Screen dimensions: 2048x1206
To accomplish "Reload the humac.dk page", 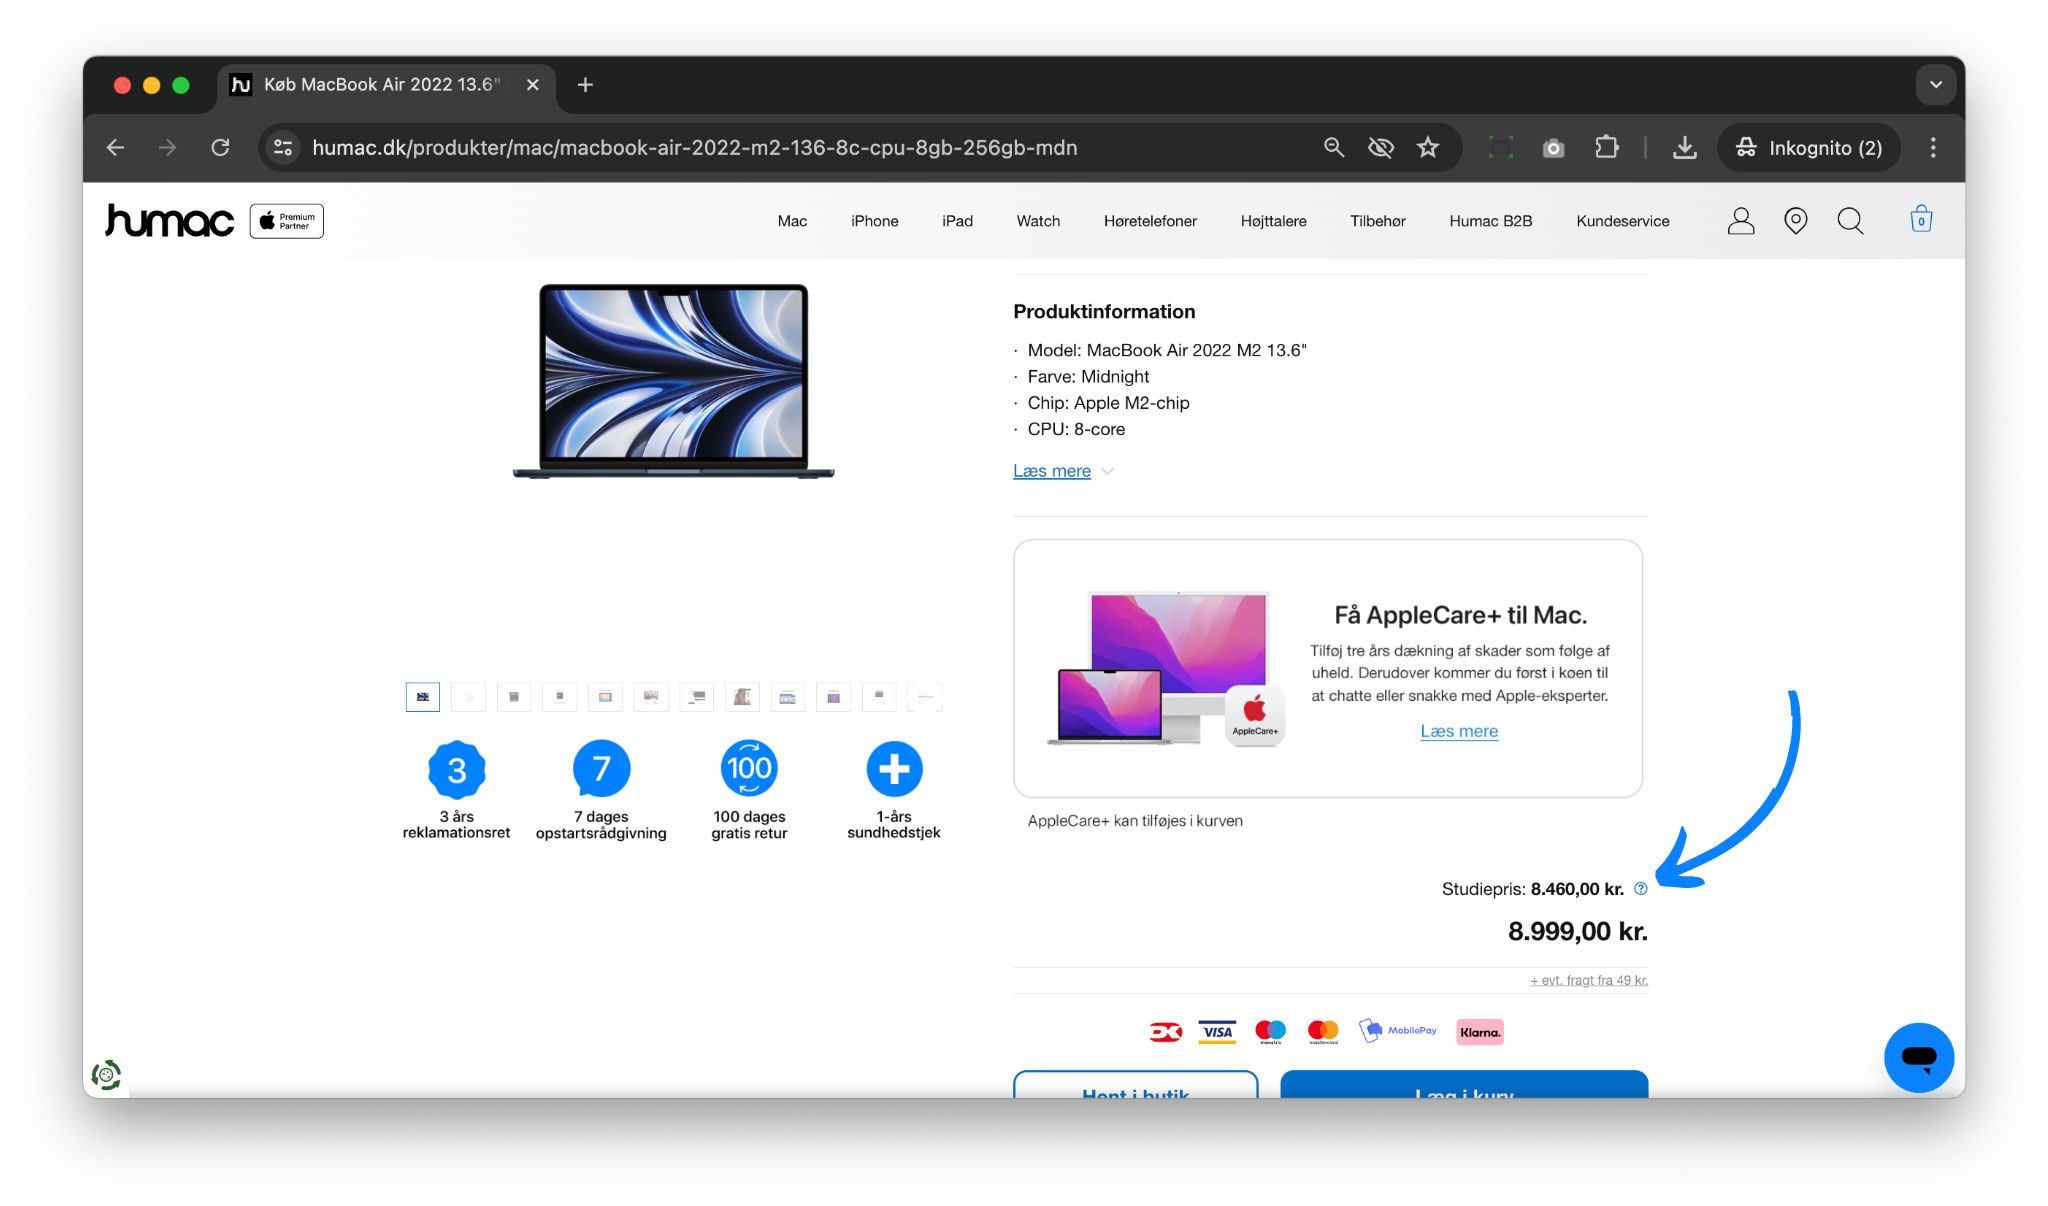I will pyautogui.click(x=220, y=148).
